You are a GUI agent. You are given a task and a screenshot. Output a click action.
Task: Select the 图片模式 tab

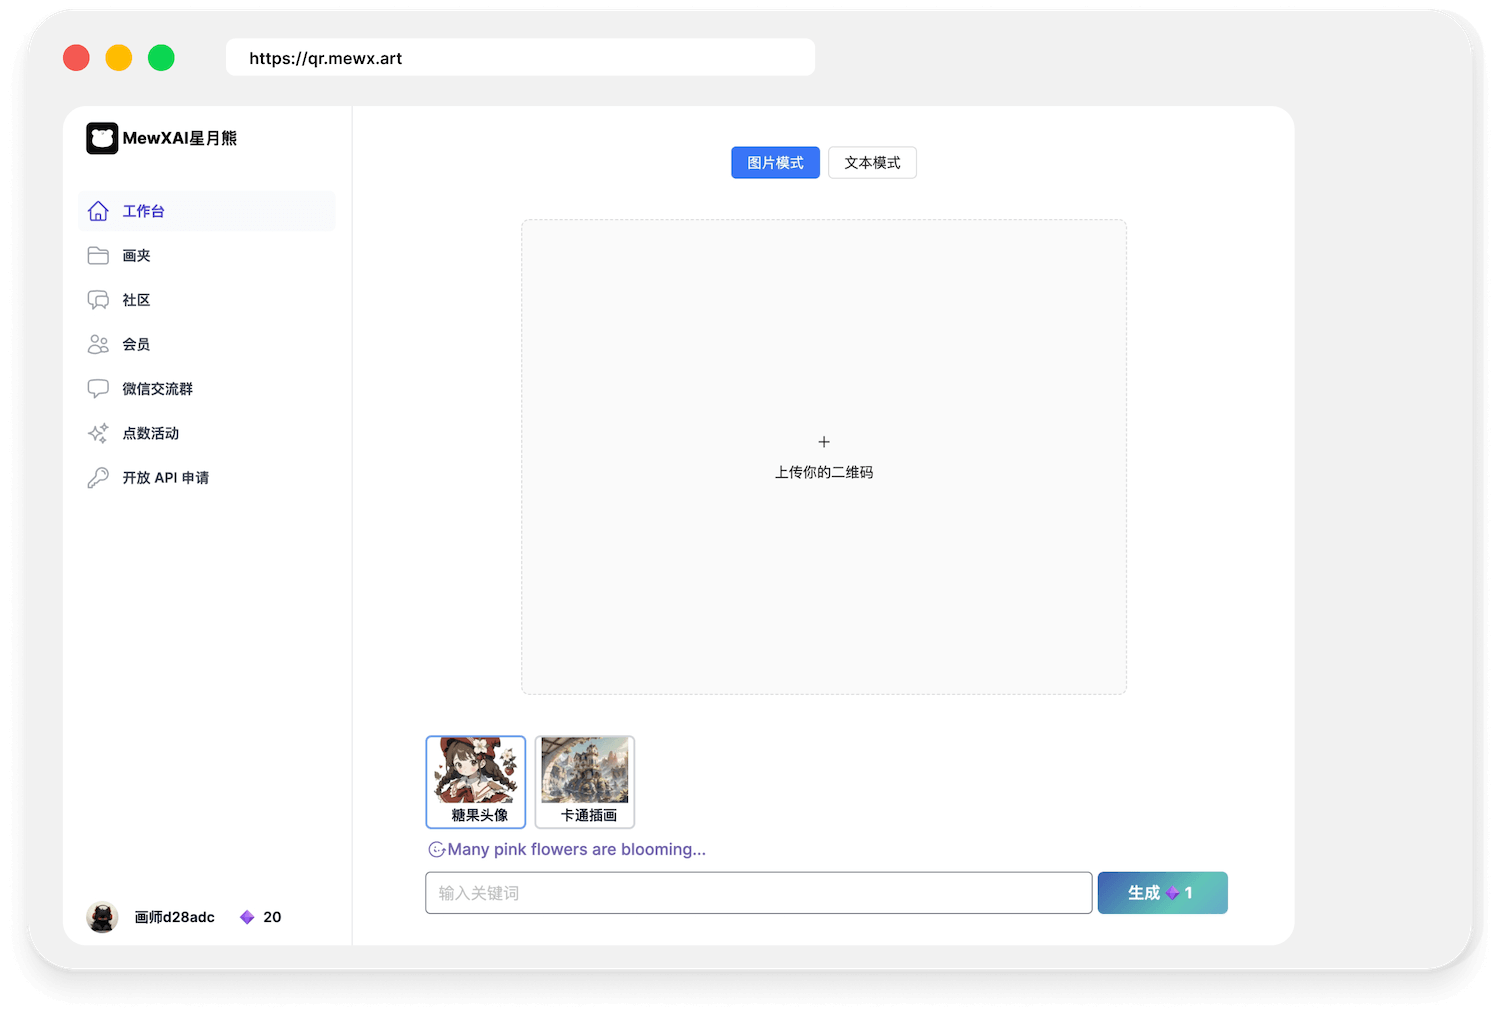tap(775, 162)
